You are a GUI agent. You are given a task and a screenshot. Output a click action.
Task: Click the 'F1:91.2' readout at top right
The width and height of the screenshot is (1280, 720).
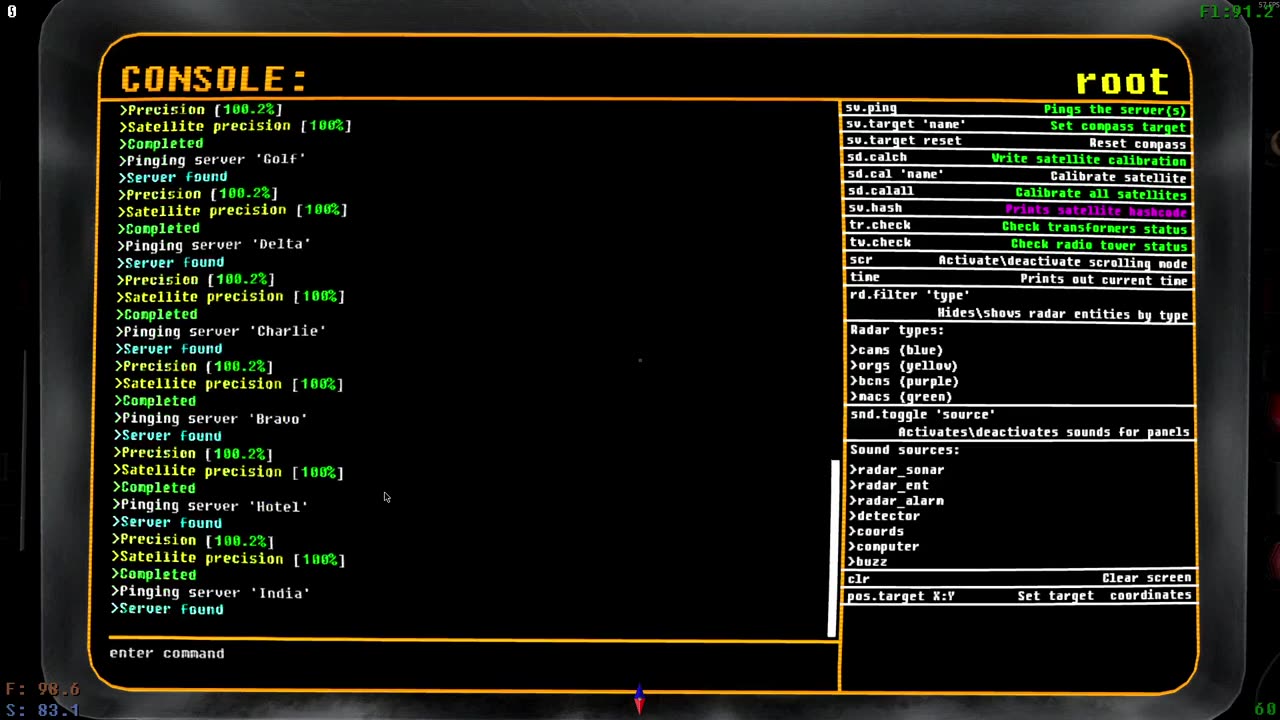[1238, 13]
